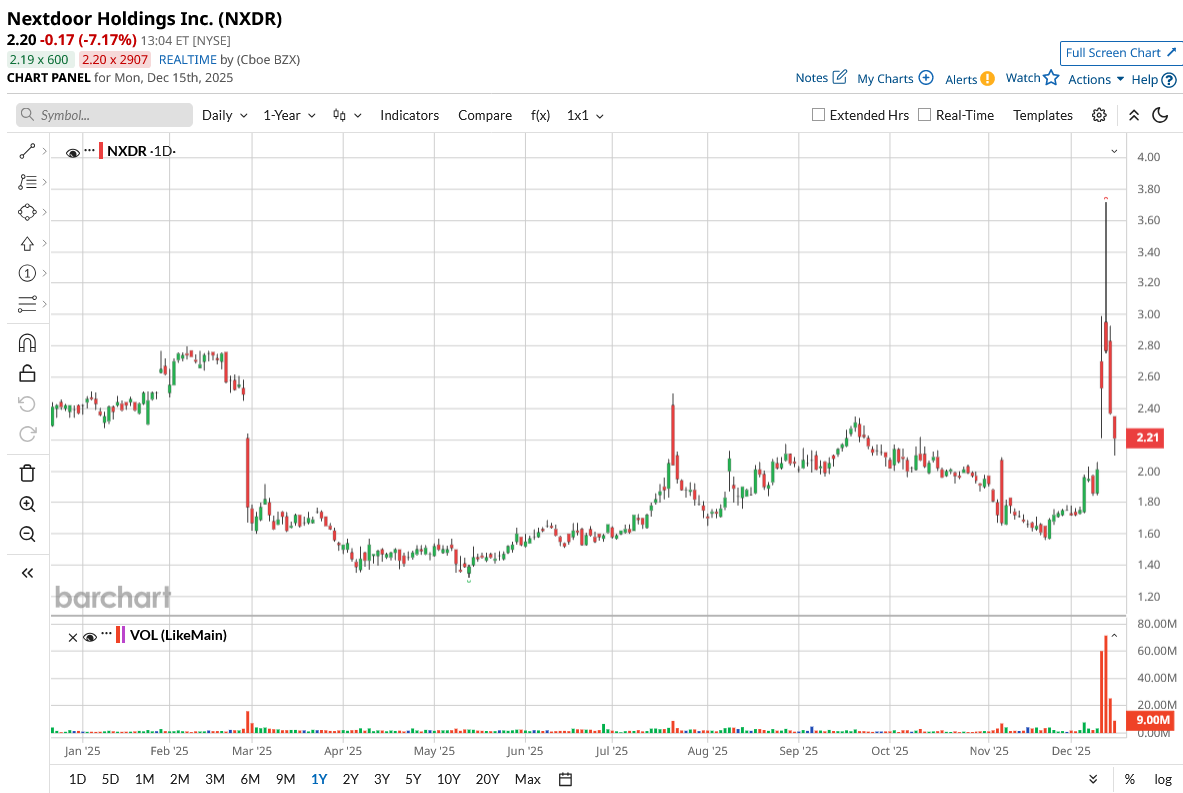Select the Max time range
The height and width of the screenshot is (793, 1183).
point(527,779)
